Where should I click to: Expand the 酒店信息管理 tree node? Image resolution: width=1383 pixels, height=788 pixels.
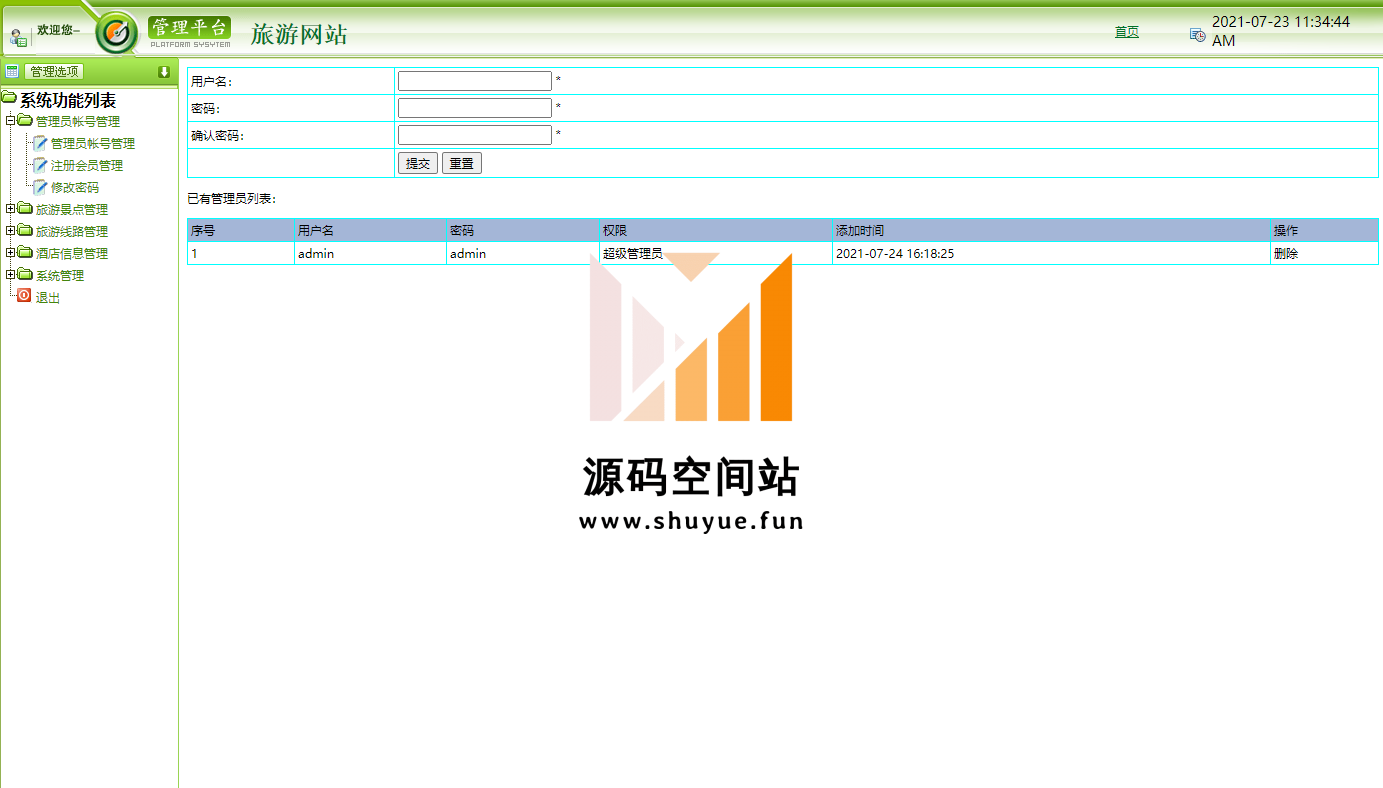pyautogui.click(x=10, y=253)
